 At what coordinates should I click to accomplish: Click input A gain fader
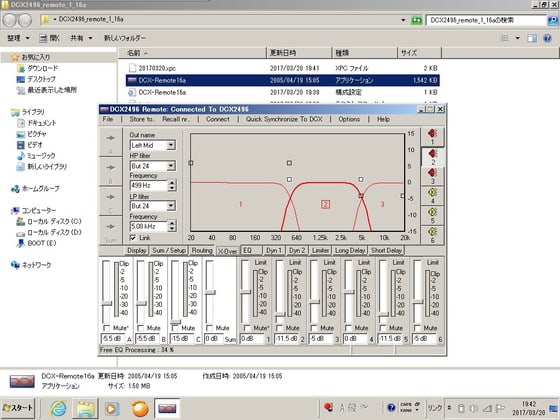[x=106, y=303]
